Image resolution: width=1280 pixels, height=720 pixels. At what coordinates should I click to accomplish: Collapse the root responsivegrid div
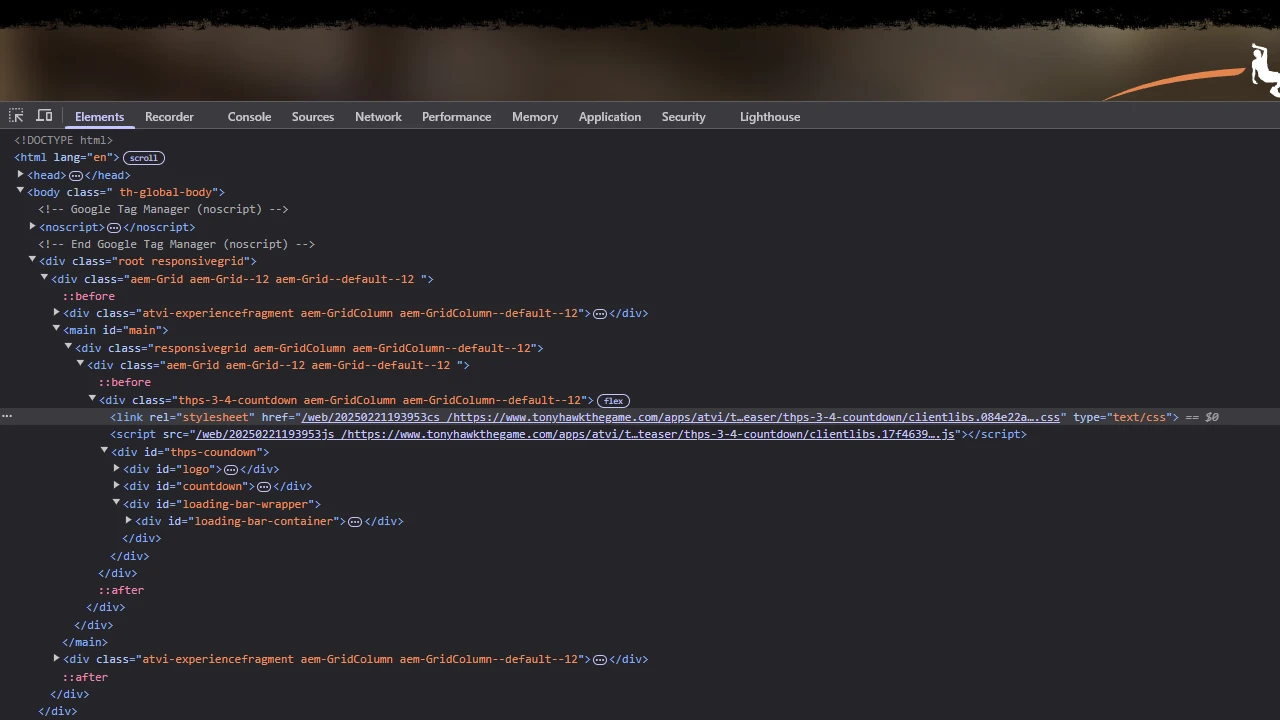[x=32, y=260]
